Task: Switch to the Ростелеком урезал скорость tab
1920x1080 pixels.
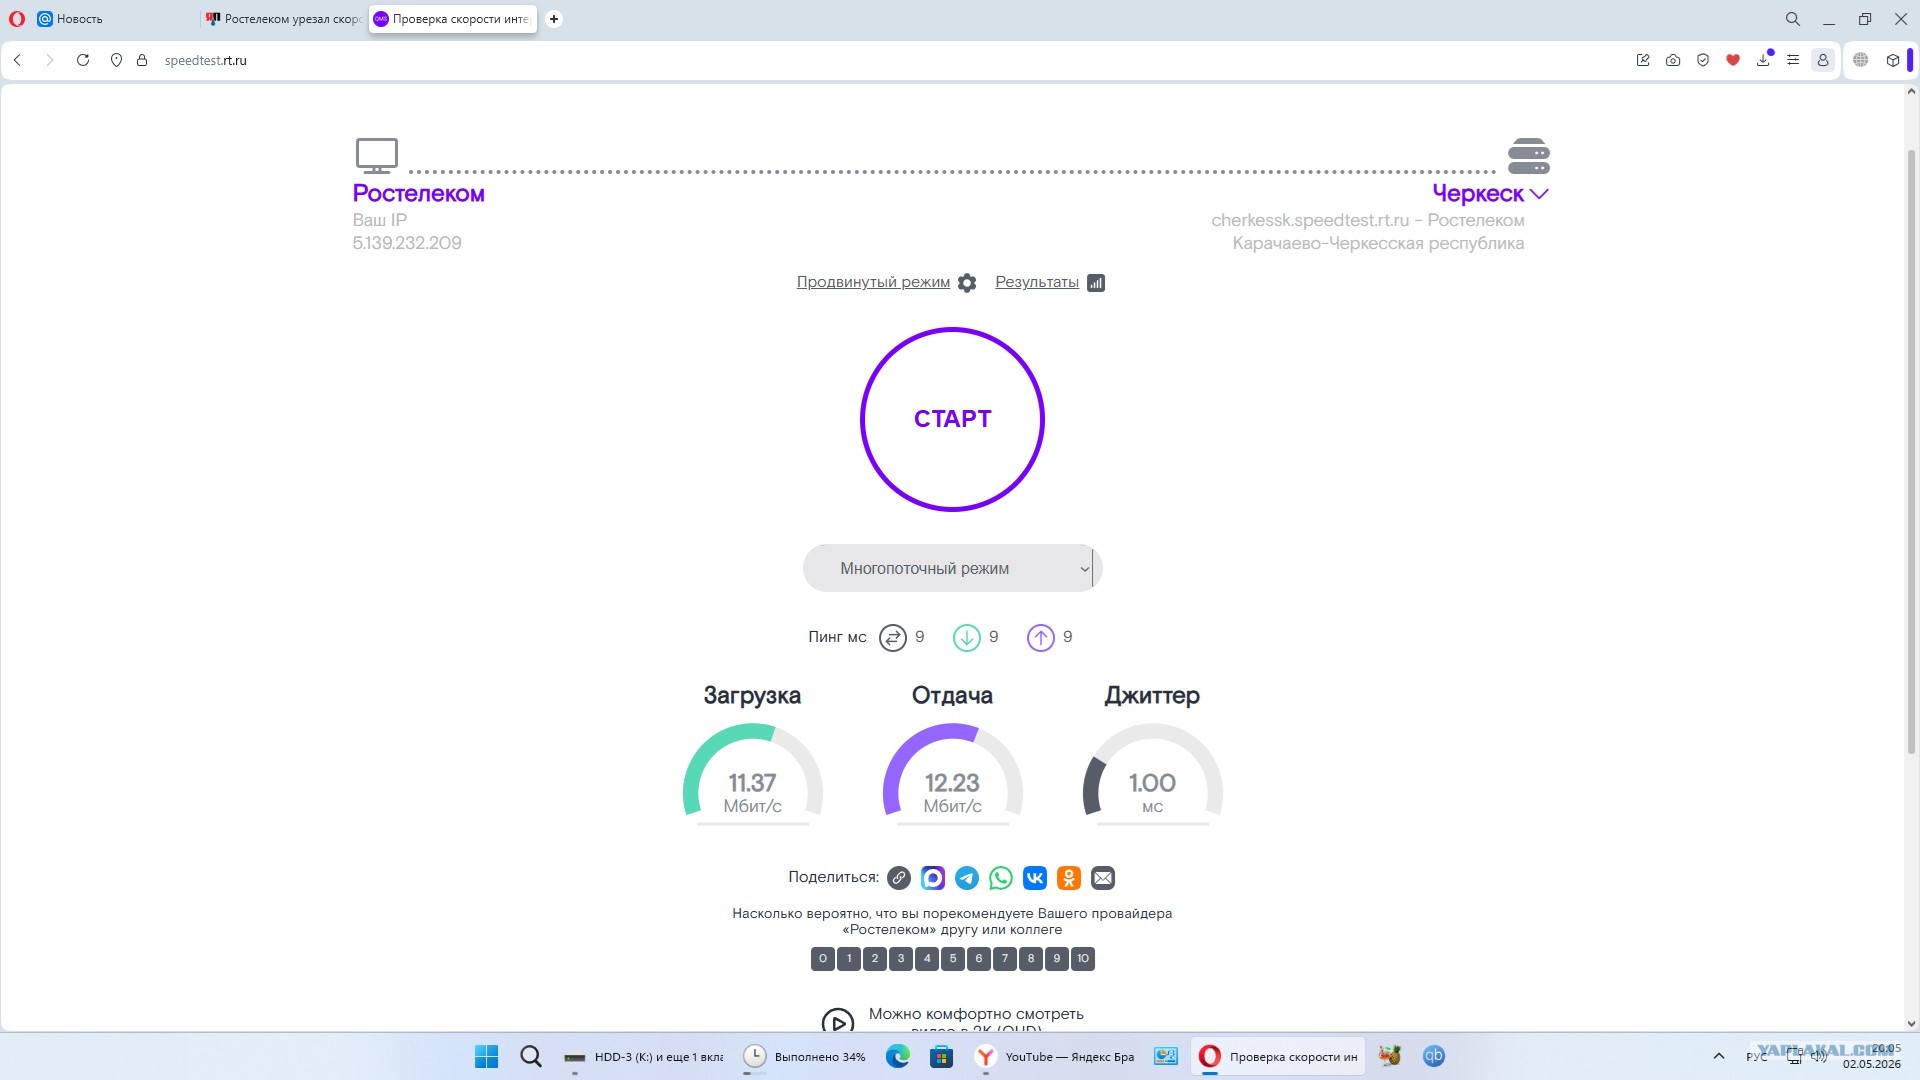Action: tap(283, 19)
